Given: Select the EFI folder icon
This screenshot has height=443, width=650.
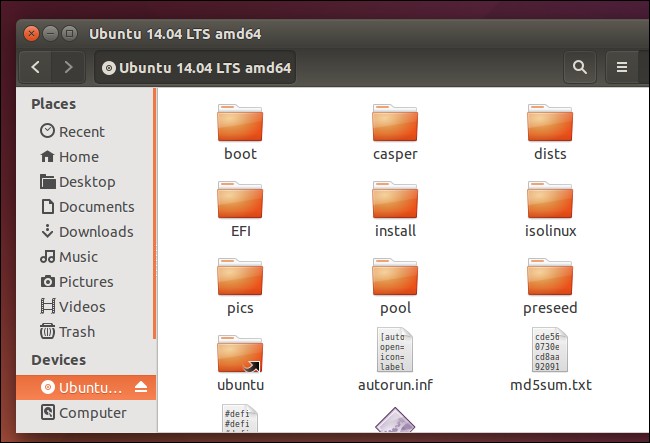Looking at the screenshot, I should (x=240, y=200).
